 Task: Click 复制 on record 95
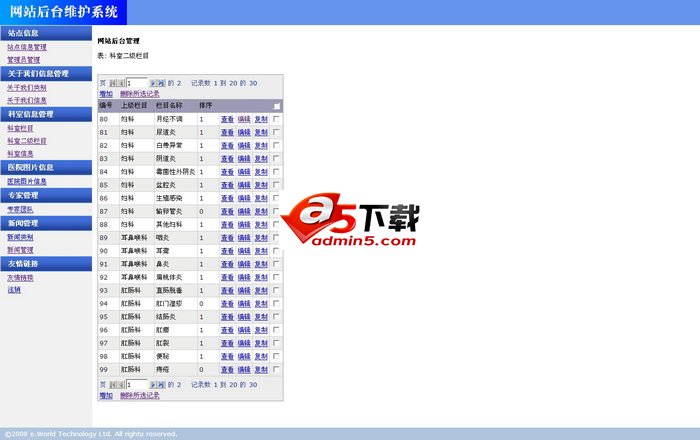click(261, 317)
